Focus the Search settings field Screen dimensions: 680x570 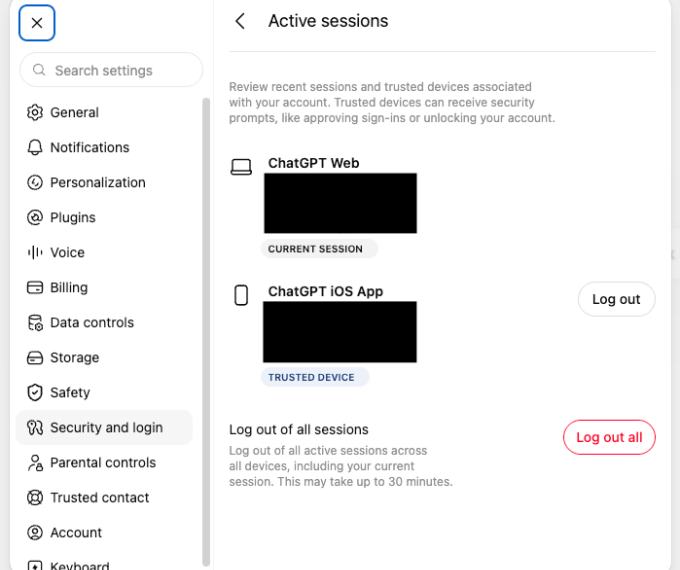coord(111,70)
